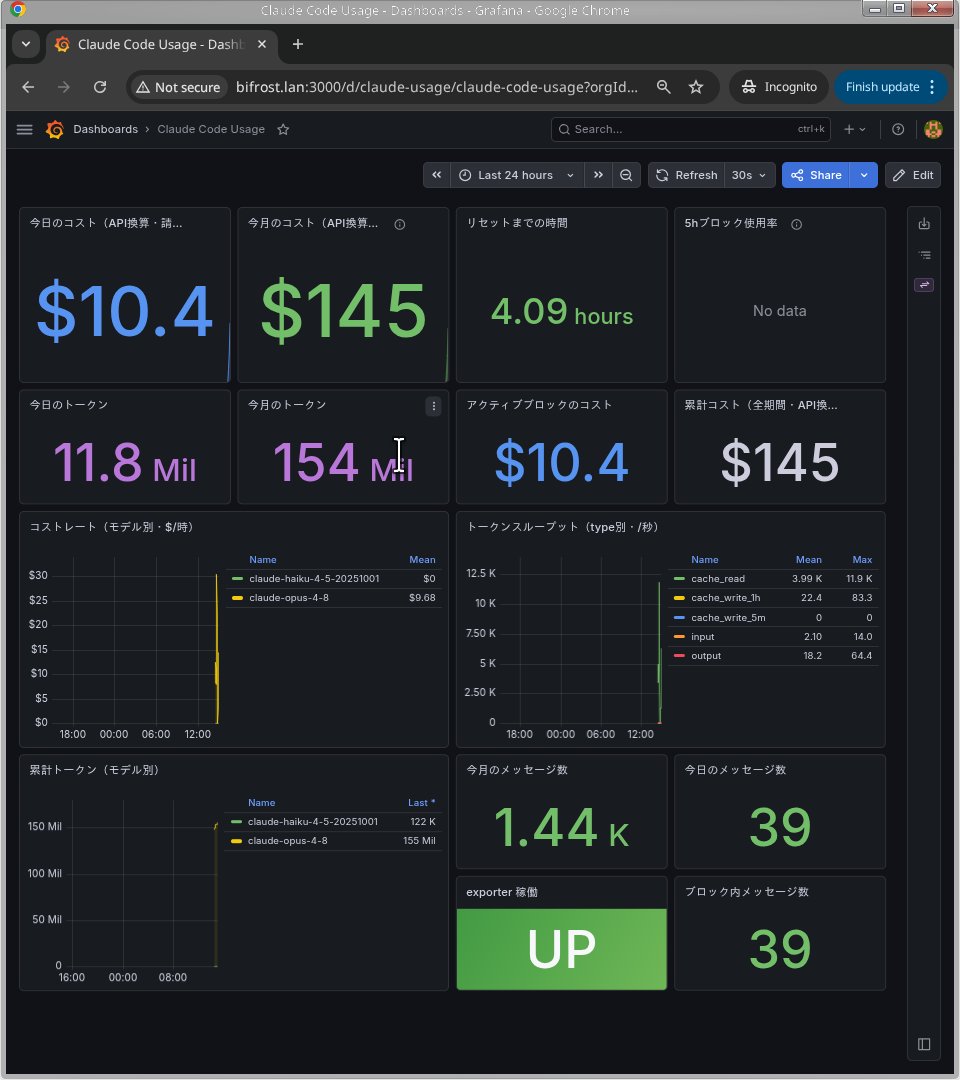Image resolution: width=960 pixels, height=1080 pixels.
Task: Open the Grafana hamburger menu
Action: [x=25, y=129]
